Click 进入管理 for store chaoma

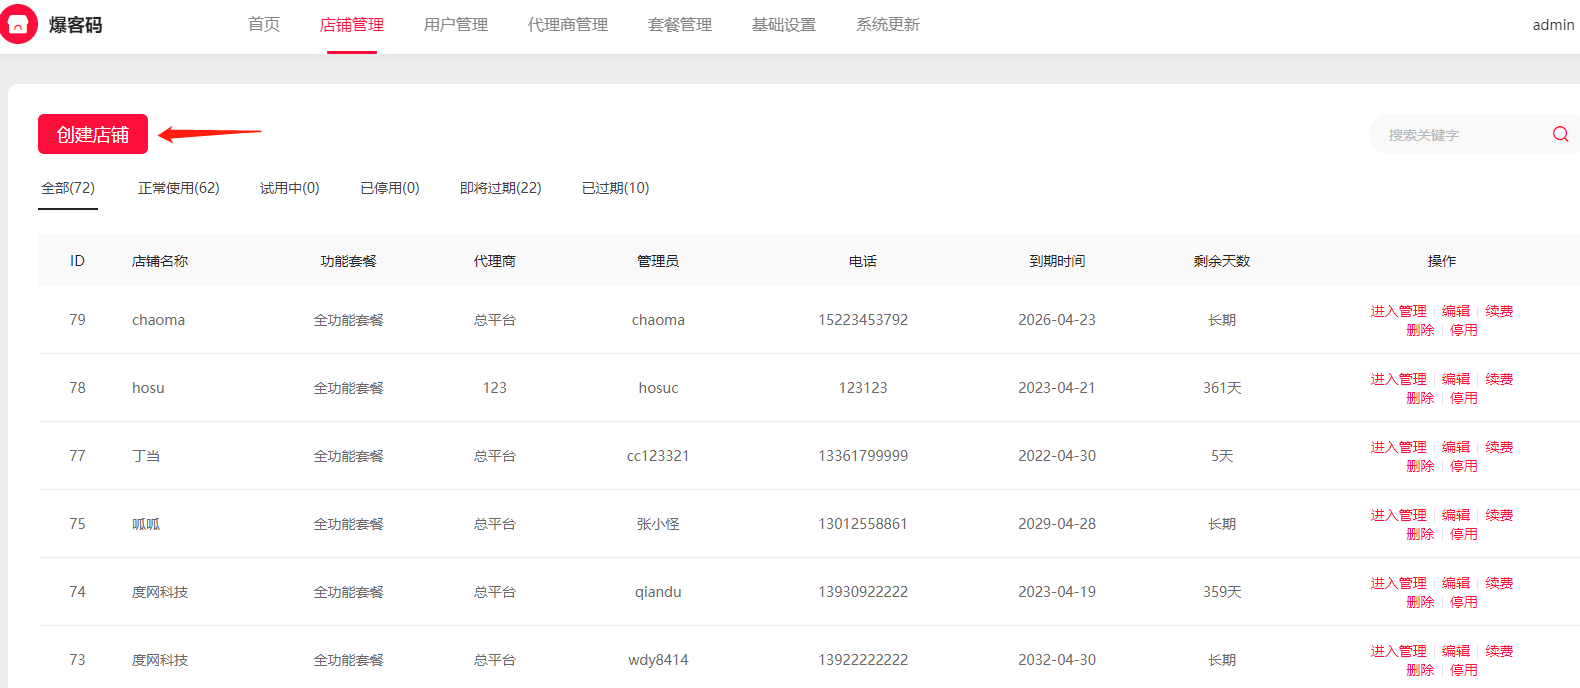1398,311
